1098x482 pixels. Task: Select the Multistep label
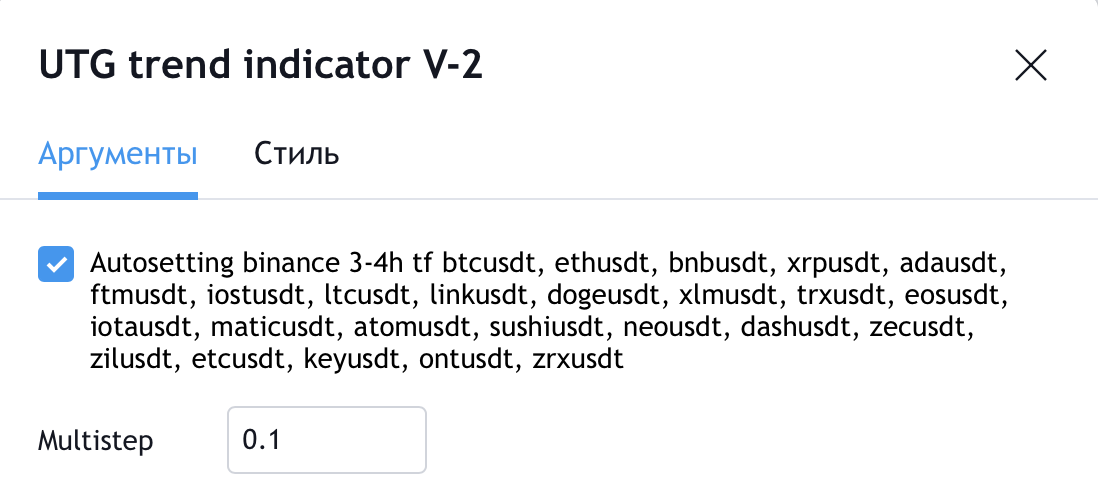point(95,441)
